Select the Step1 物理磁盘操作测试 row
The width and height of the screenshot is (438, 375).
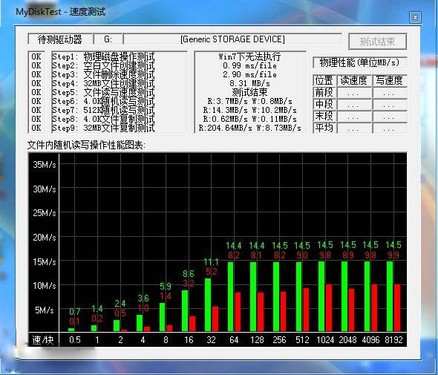point(103,56)
